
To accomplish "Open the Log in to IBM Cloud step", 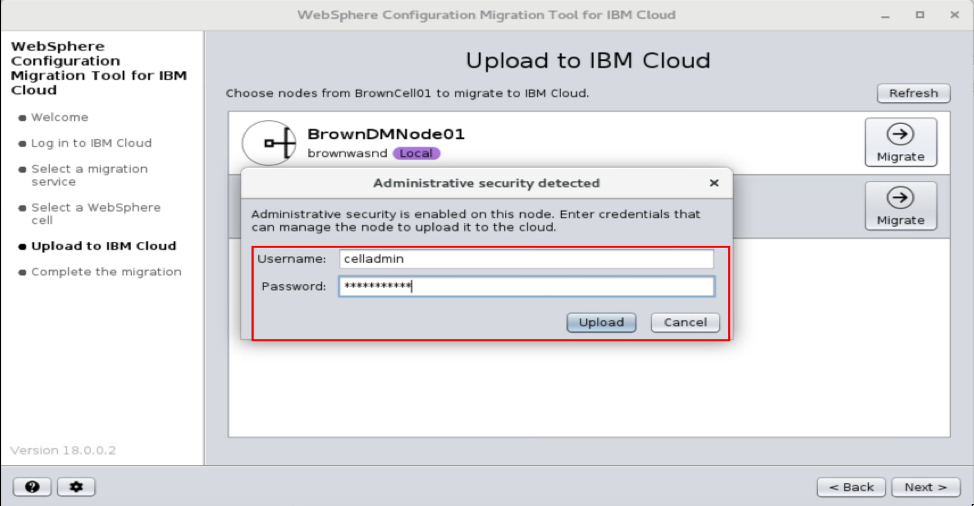I will pos(91,143).
